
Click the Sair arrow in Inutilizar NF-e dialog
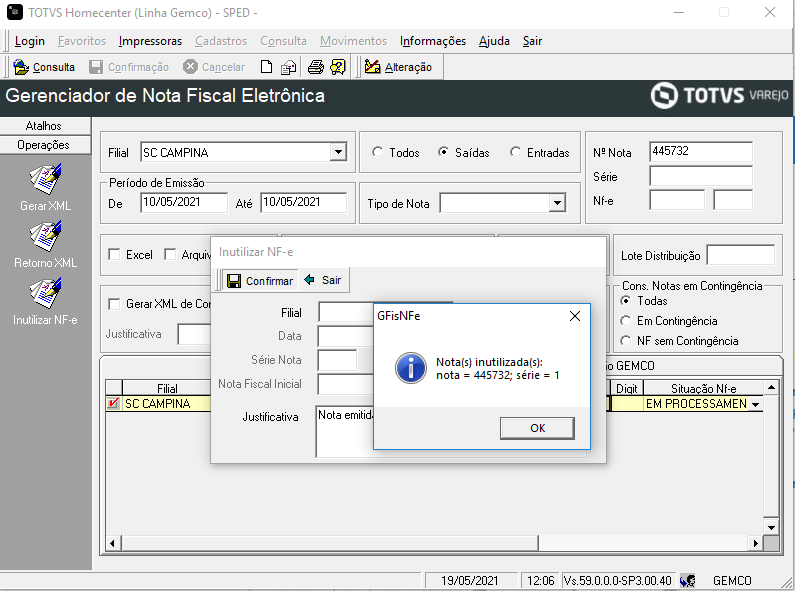[x=323, y=280]
